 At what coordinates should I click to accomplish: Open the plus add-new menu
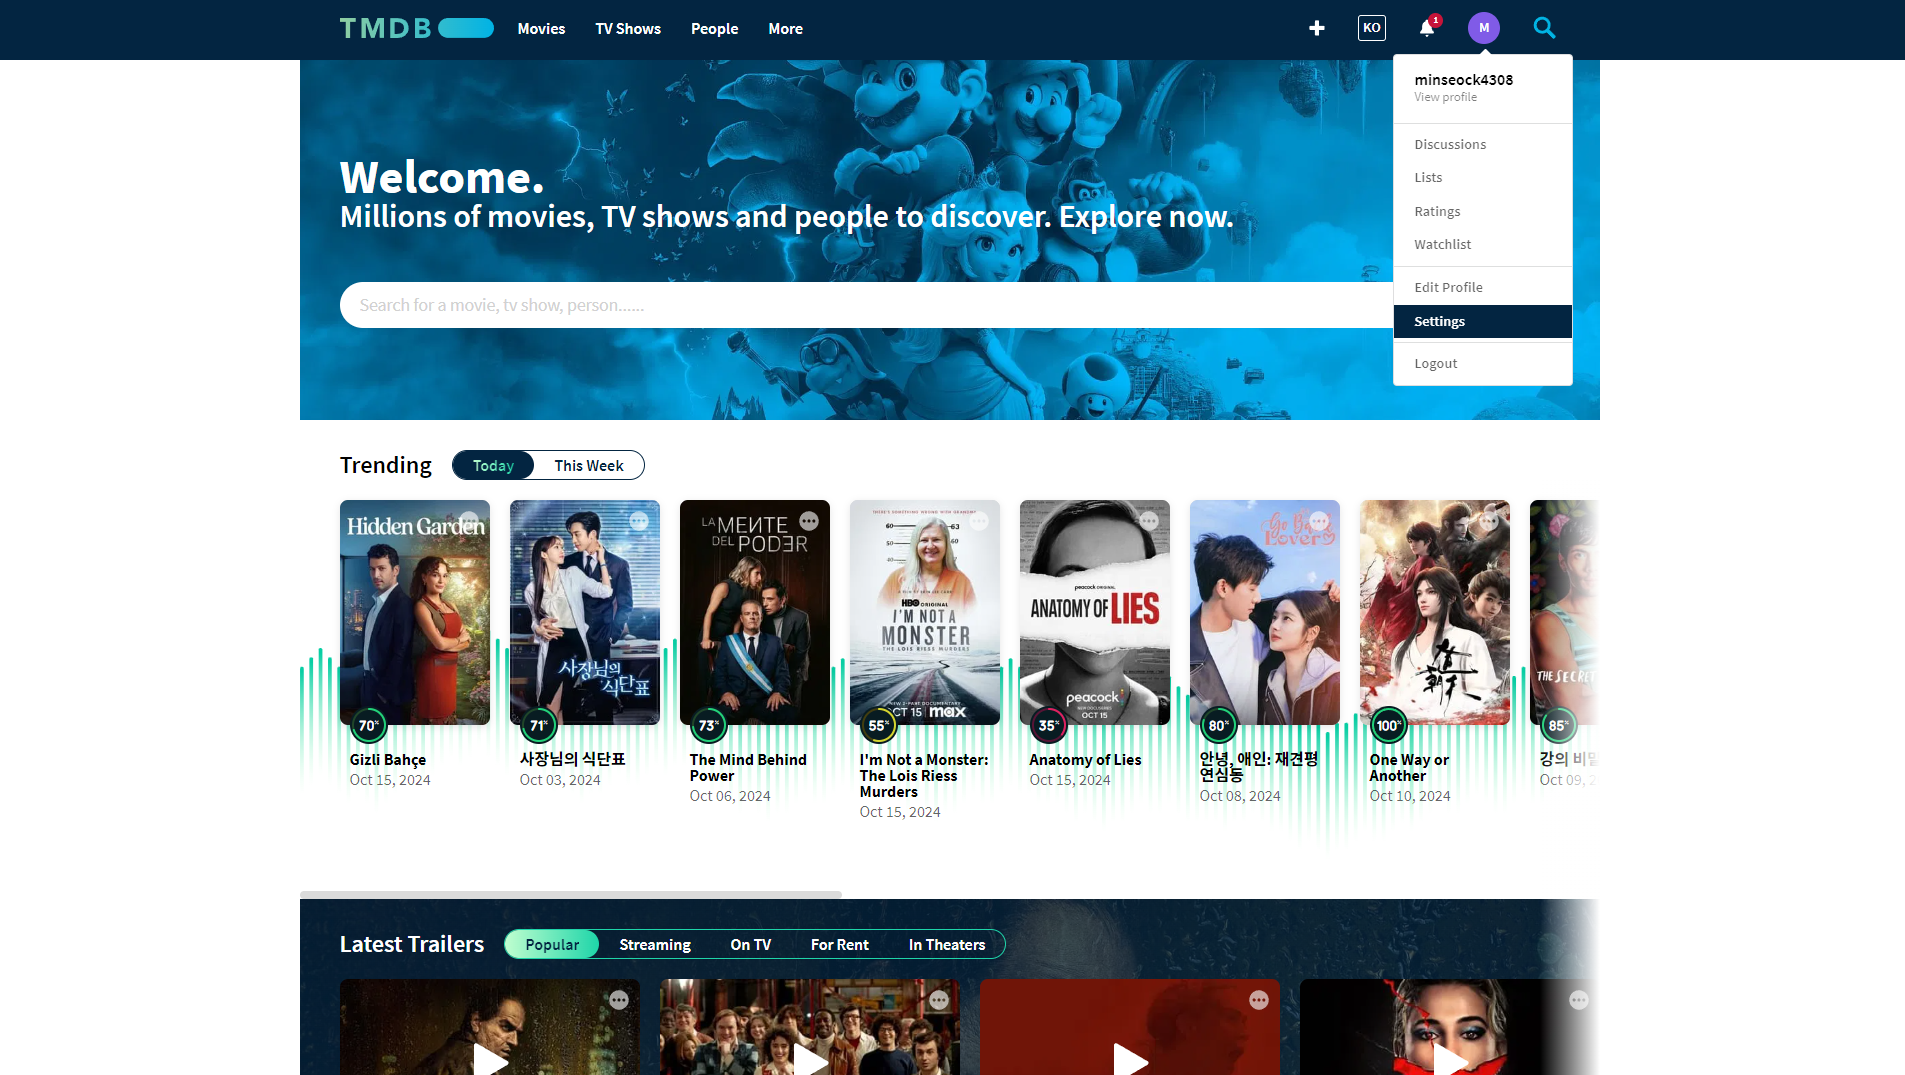[x=1317, y=28]
